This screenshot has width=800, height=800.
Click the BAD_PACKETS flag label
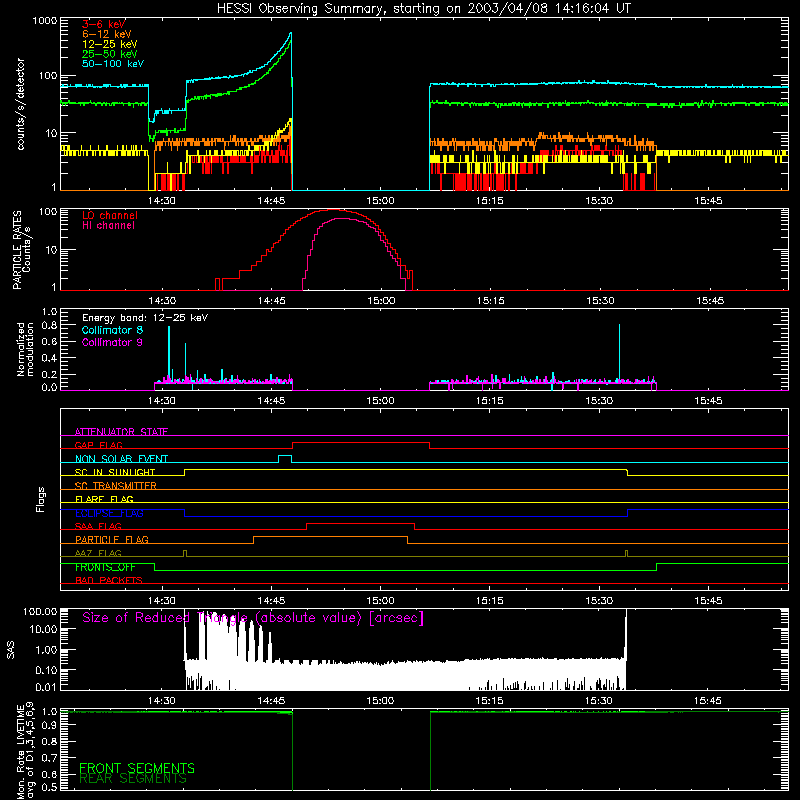click(x=109, y=580)
